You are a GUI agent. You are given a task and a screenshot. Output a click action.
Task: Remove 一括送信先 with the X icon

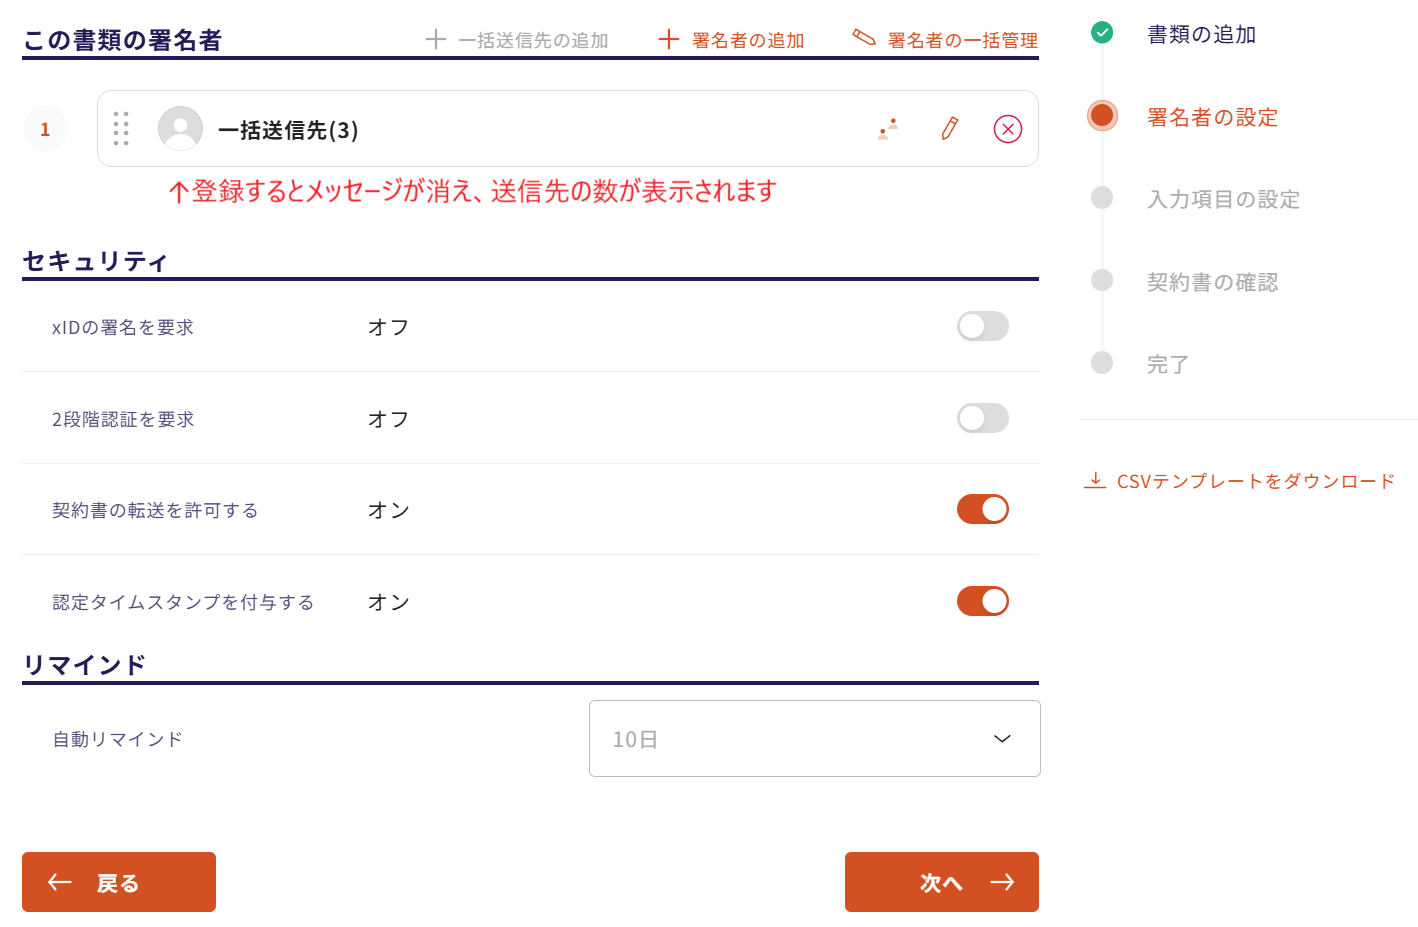click(1007, 129)
